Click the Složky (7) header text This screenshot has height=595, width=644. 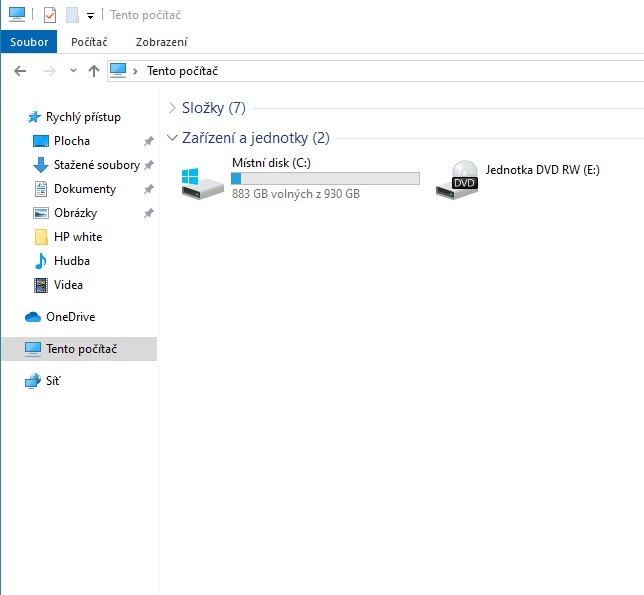214,108
